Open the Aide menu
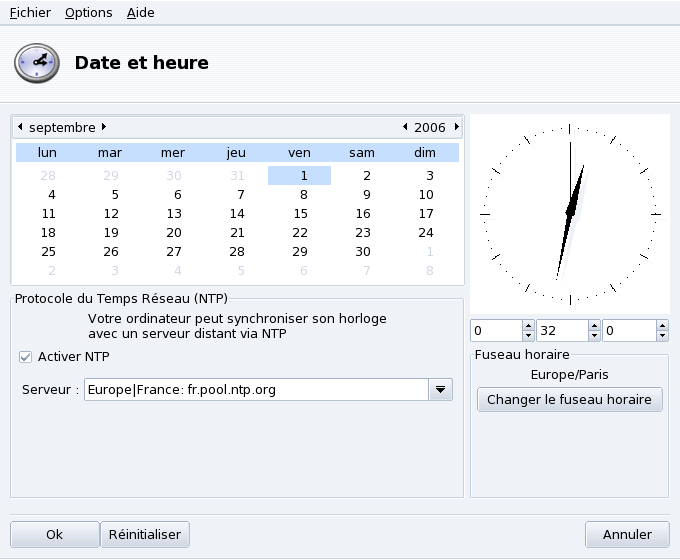 pos(141,13)
